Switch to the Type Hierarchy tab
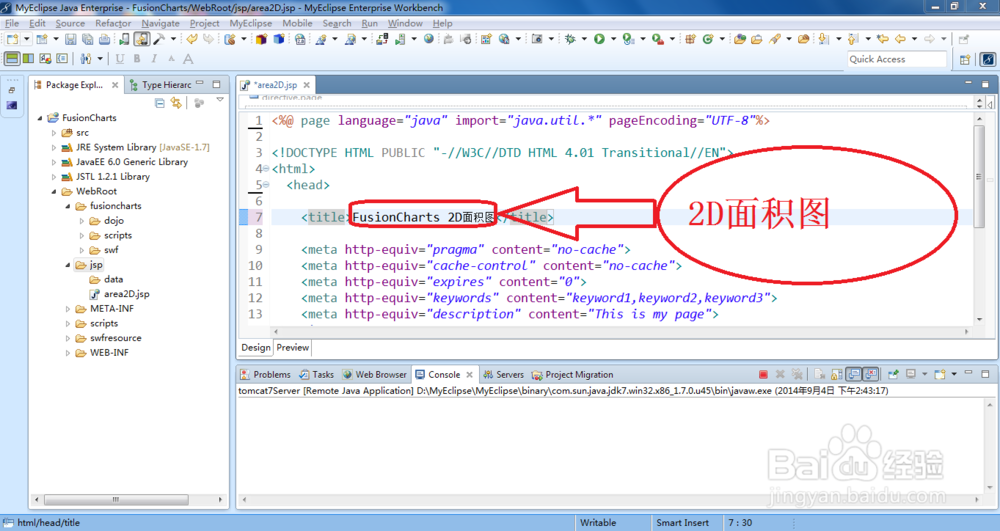 [x=161, y=85]
